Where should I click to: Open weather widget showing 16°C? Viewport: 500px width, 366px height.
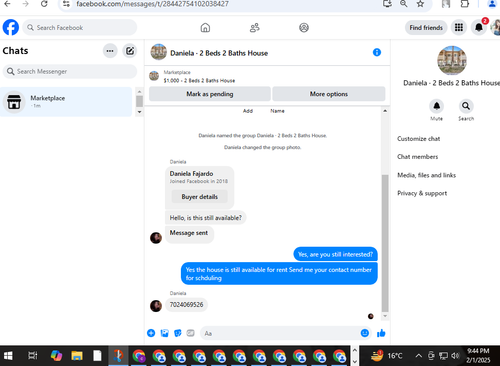(386, 356)
